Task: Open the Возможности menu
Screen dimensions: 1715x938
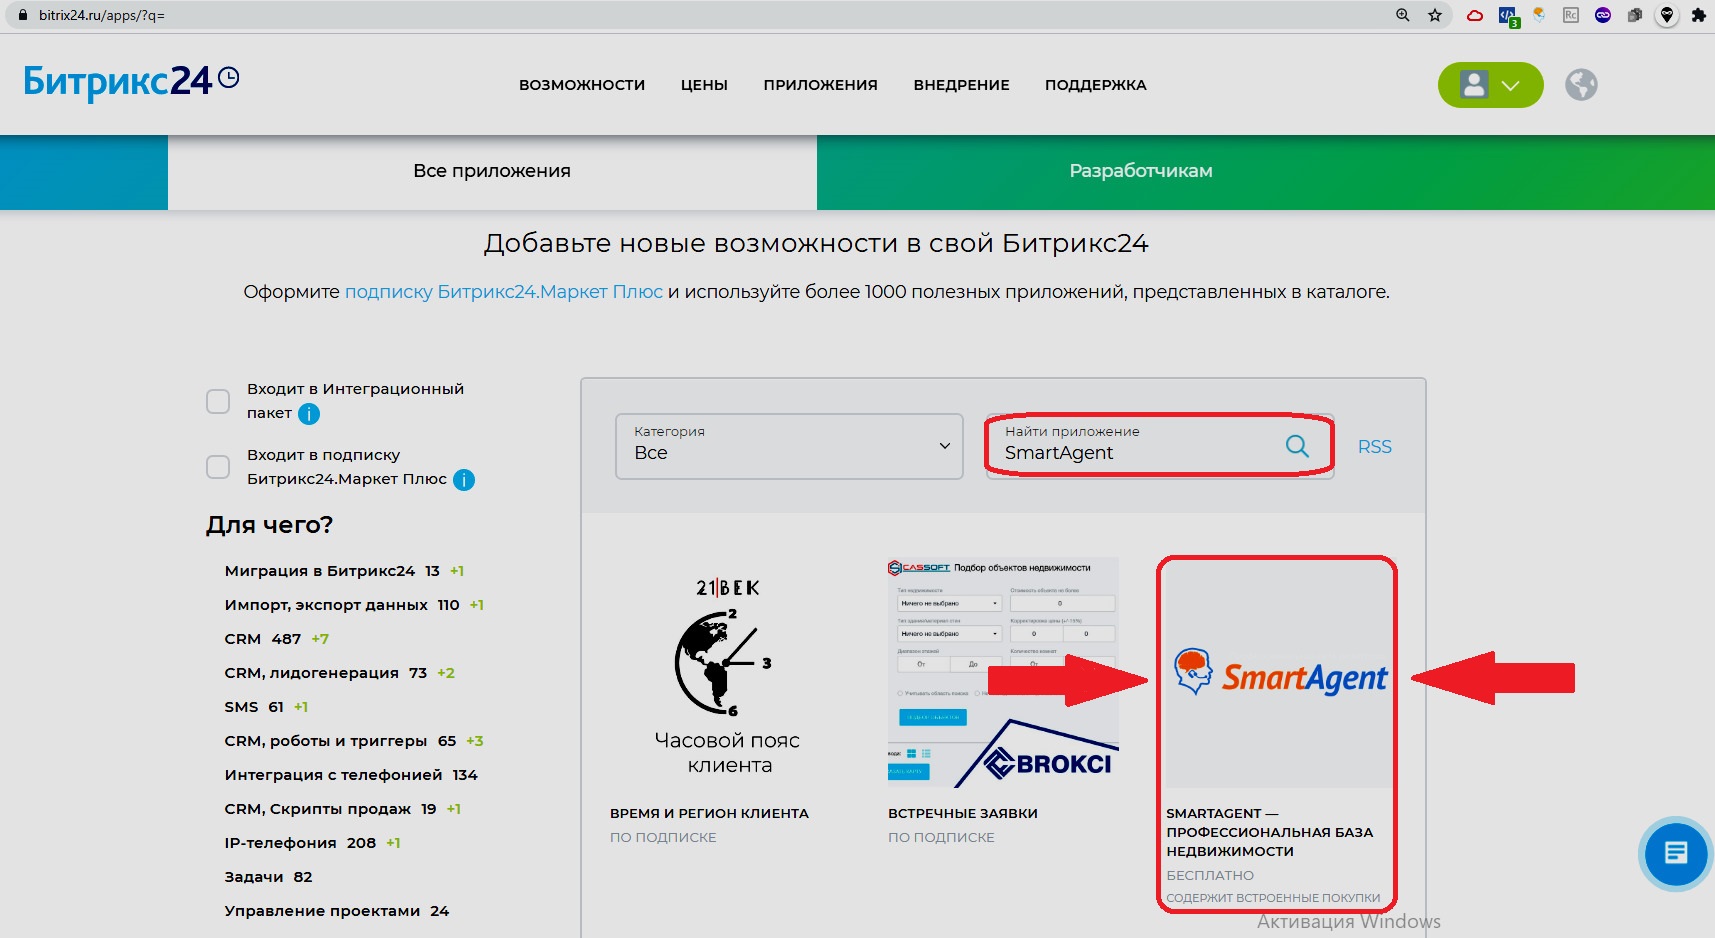Action: [582, 85]
